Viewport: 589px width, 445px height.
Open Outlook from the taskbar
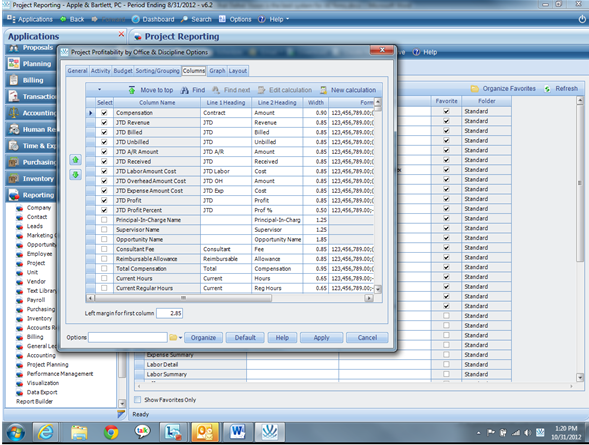click(x=205, y=432)
